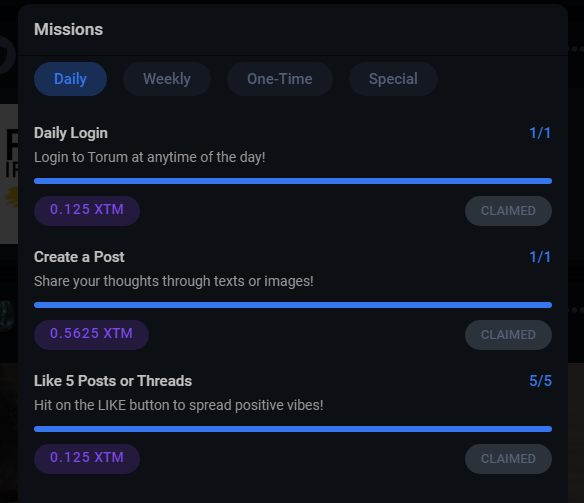Click the 0.125 XTM reward badge under Daily Login
The height and width of the screenshot is (503, 584).
tap(87, 211)
